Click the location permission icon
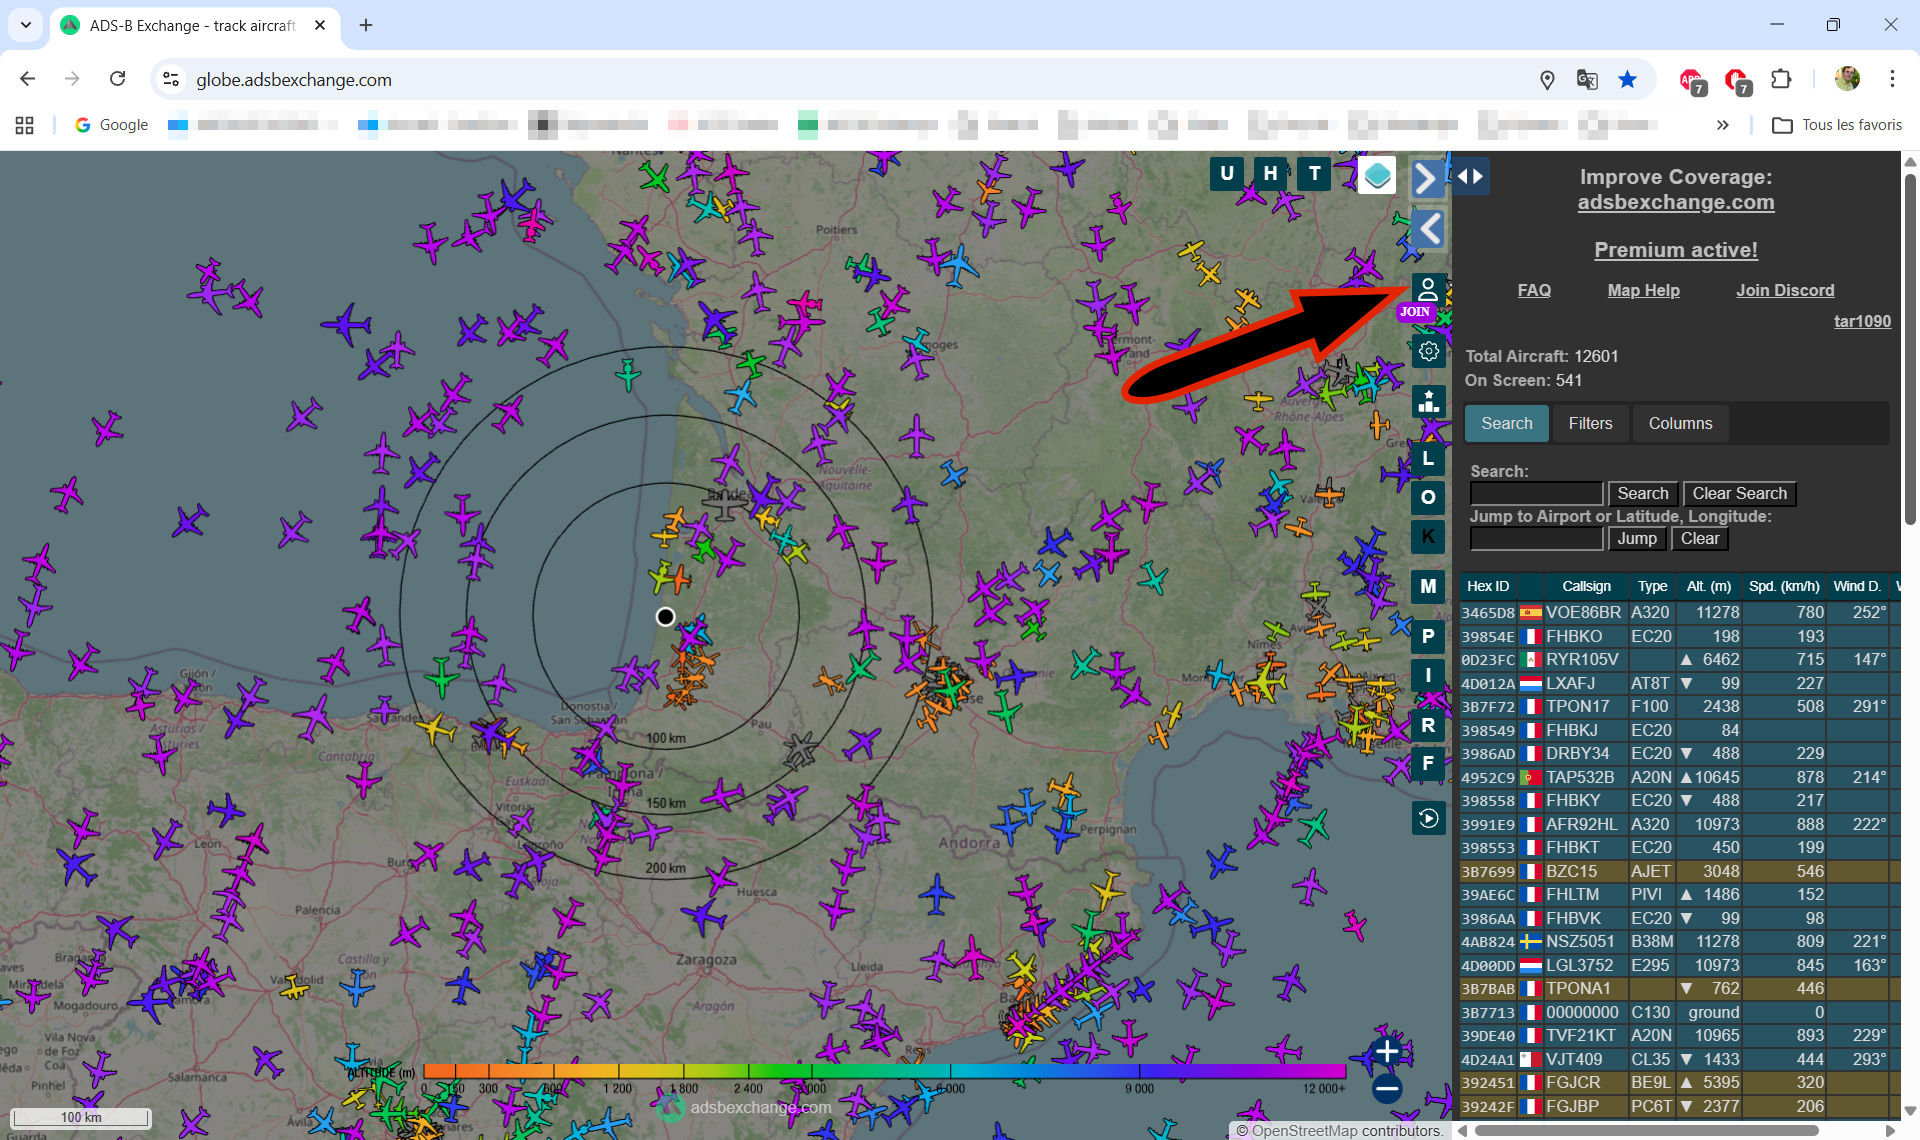 1547,80
